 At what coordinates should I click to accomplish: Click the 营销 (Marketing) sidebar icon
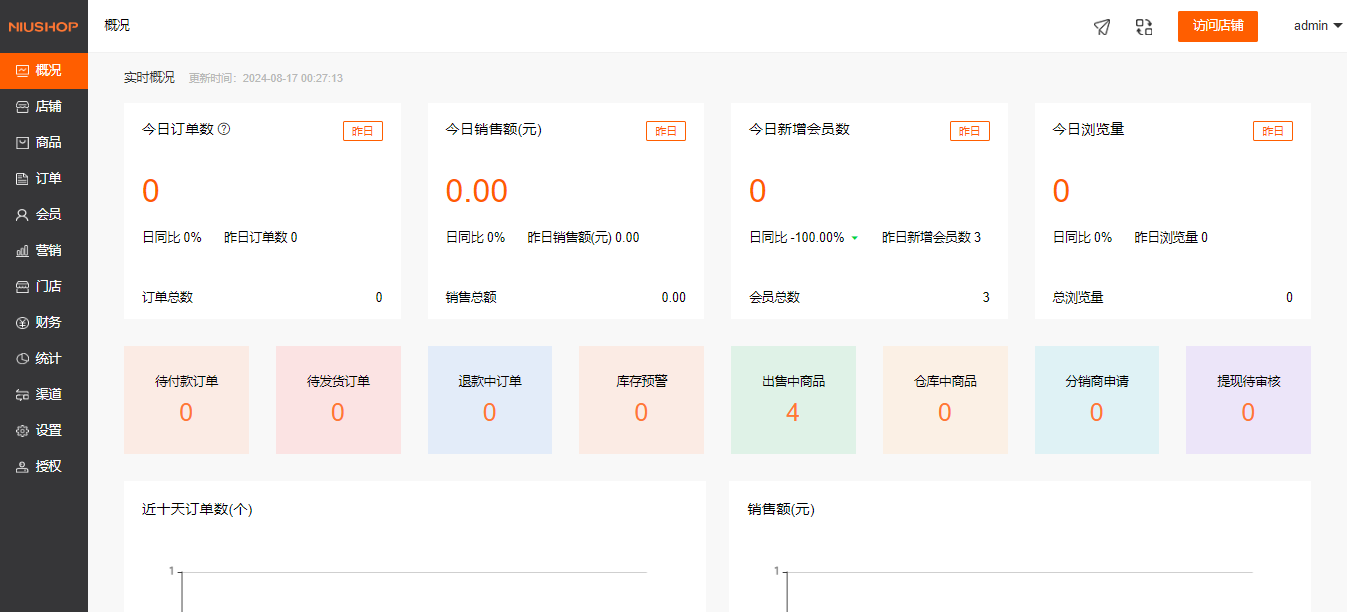44,250
